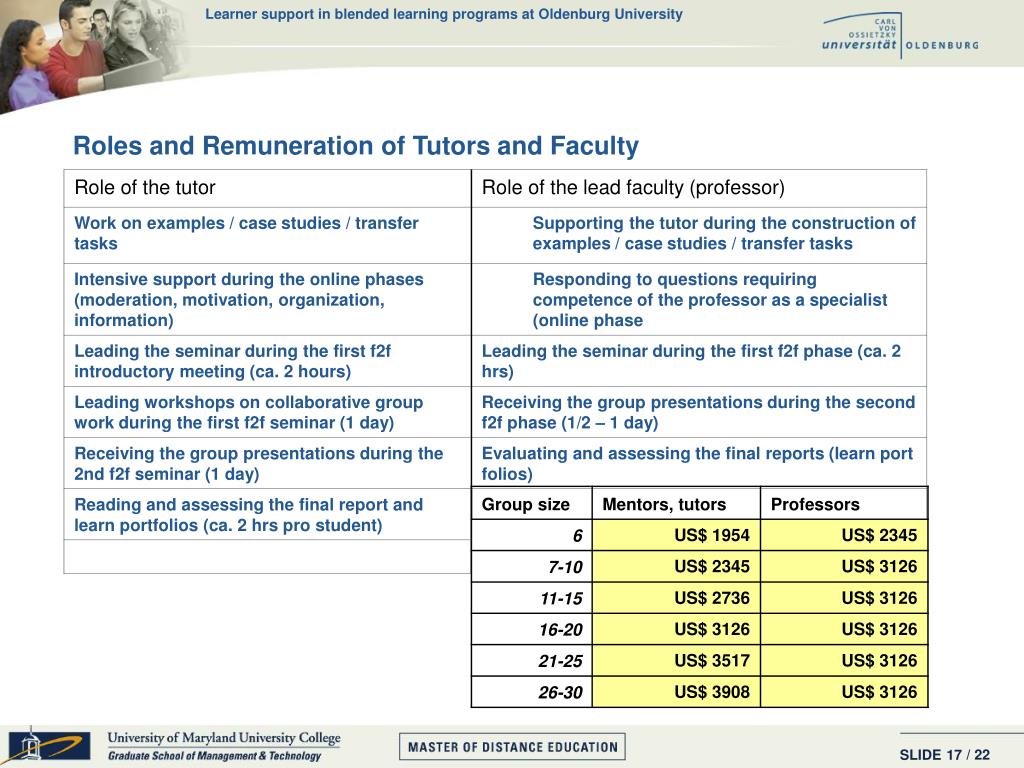Click Role of the lead faculty heading
This screenshot has width=1024, height=768.
[699, 188]
